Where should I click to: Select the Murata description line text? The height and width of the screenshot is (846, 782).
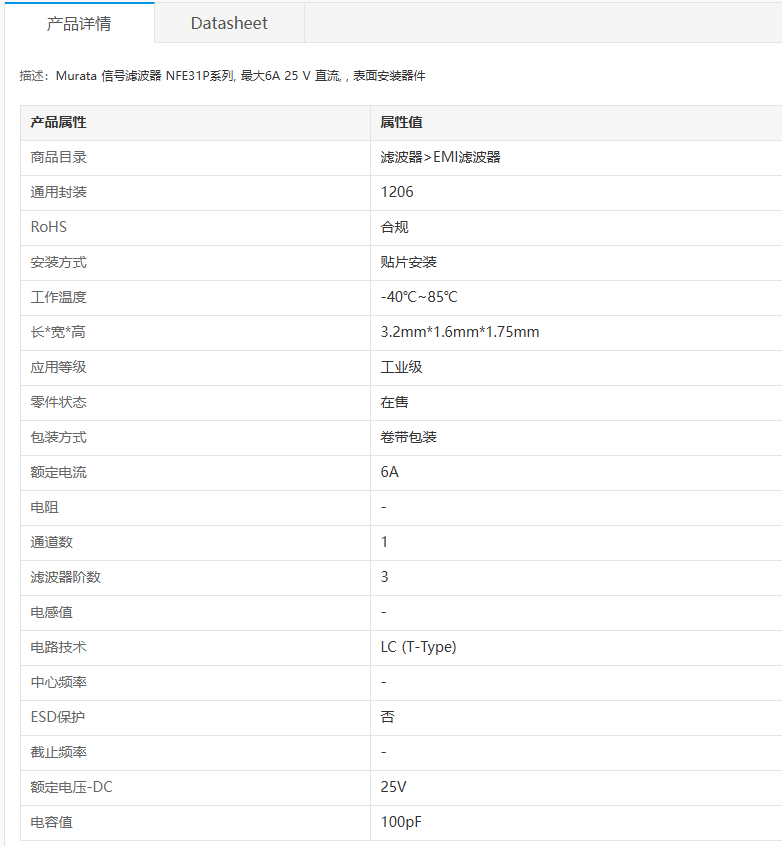(x=222, y=76)
